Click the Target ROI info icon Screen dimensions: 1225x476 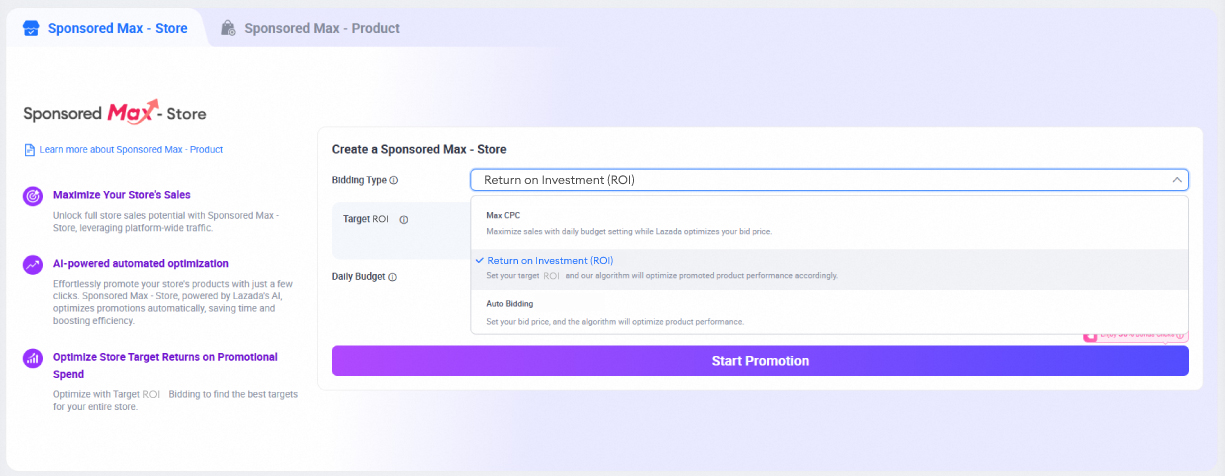[x=403, y=219]
